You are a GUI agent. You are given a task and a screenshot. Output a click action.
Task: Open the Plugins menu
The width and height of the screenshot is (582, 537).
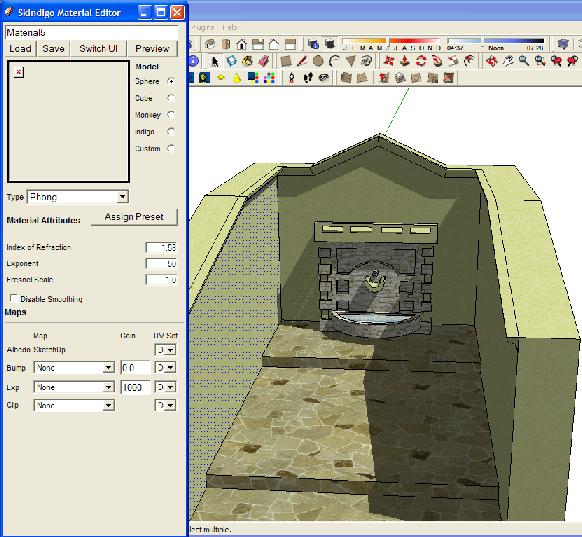pos(203,27)
